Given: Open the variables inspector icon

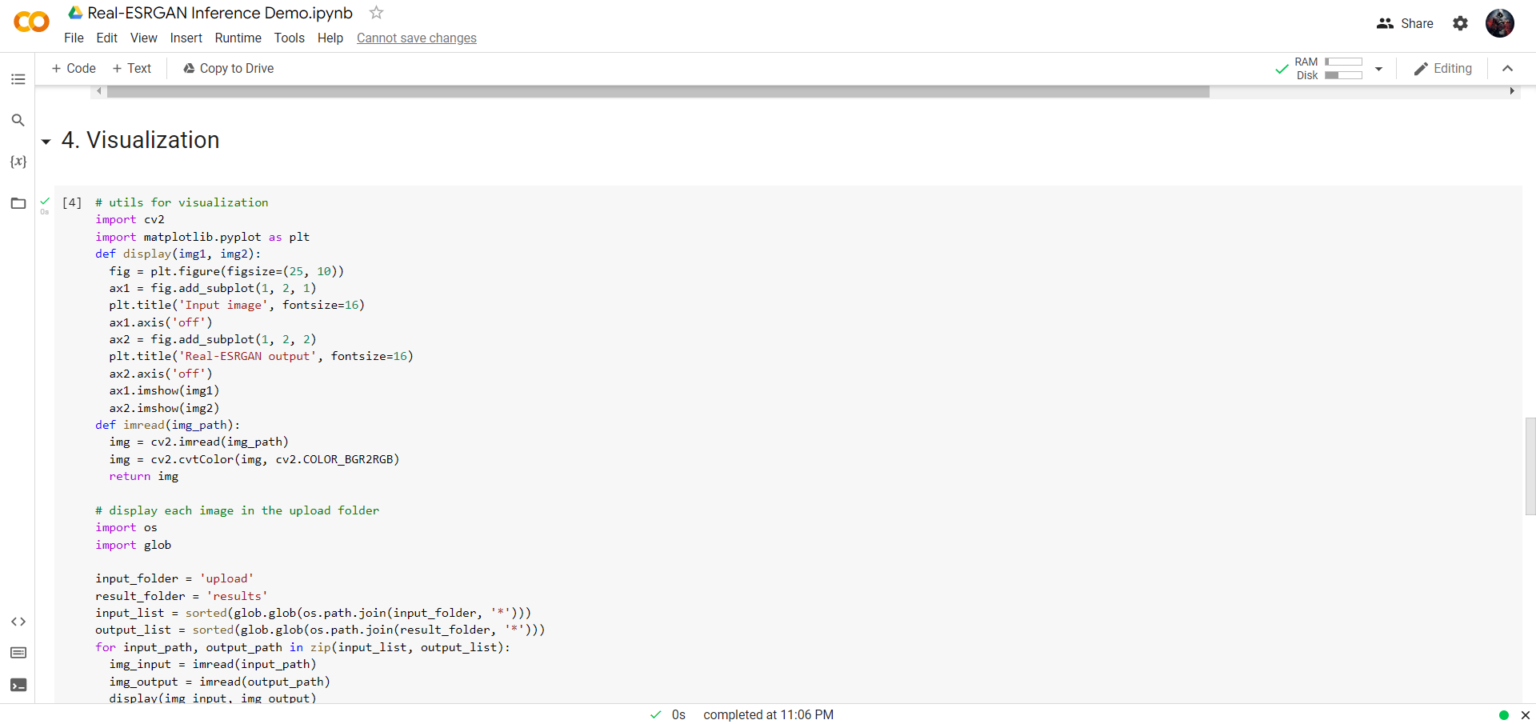Looking at the screenshot, I should pos(18,161).
